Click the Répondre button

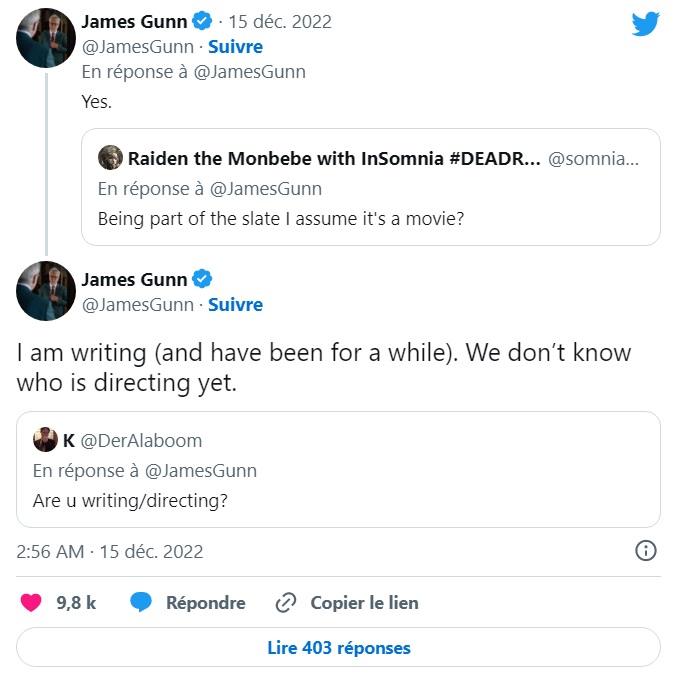[x=205, y=603]
